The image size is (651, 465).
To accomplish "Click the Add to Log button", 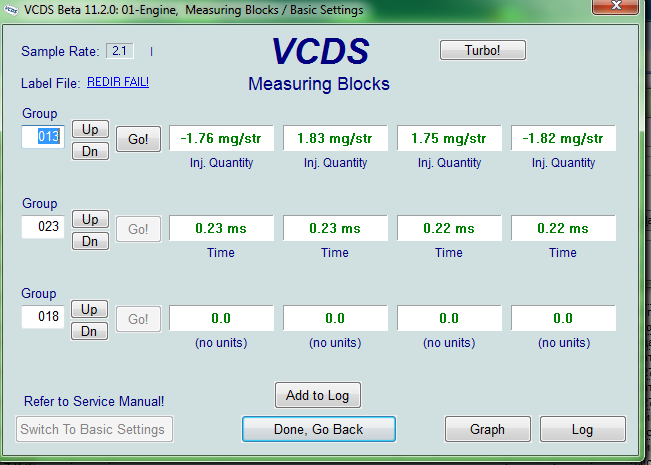I will (x=317, y=395).
